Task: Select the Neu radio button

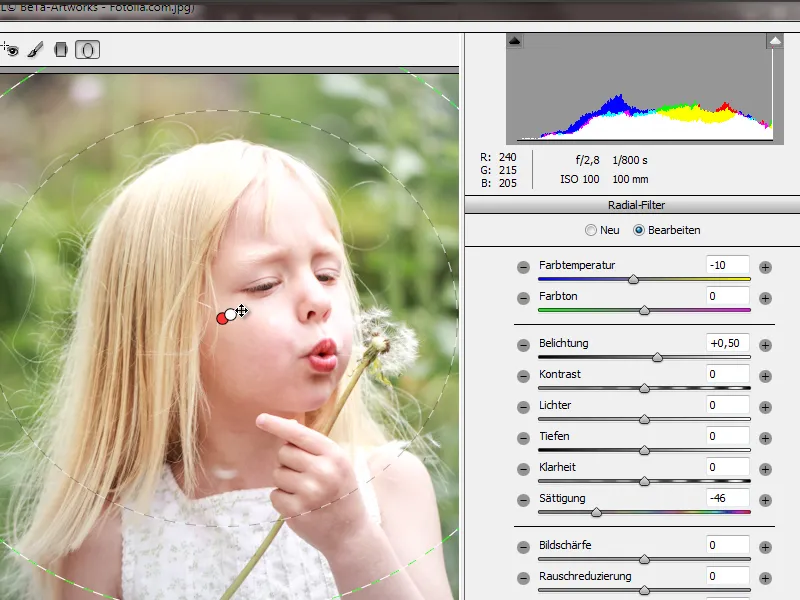Action: pyautogui.click(x=590, y=230)
